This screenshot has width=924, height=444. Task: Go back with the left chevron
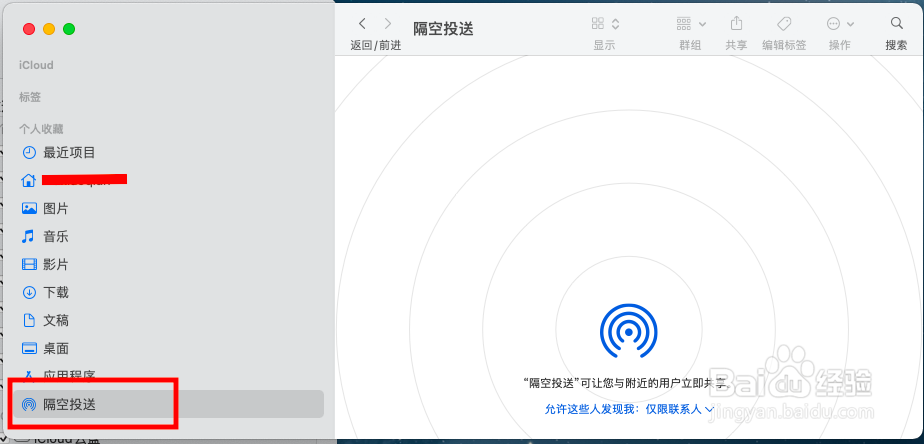[362, 24]
